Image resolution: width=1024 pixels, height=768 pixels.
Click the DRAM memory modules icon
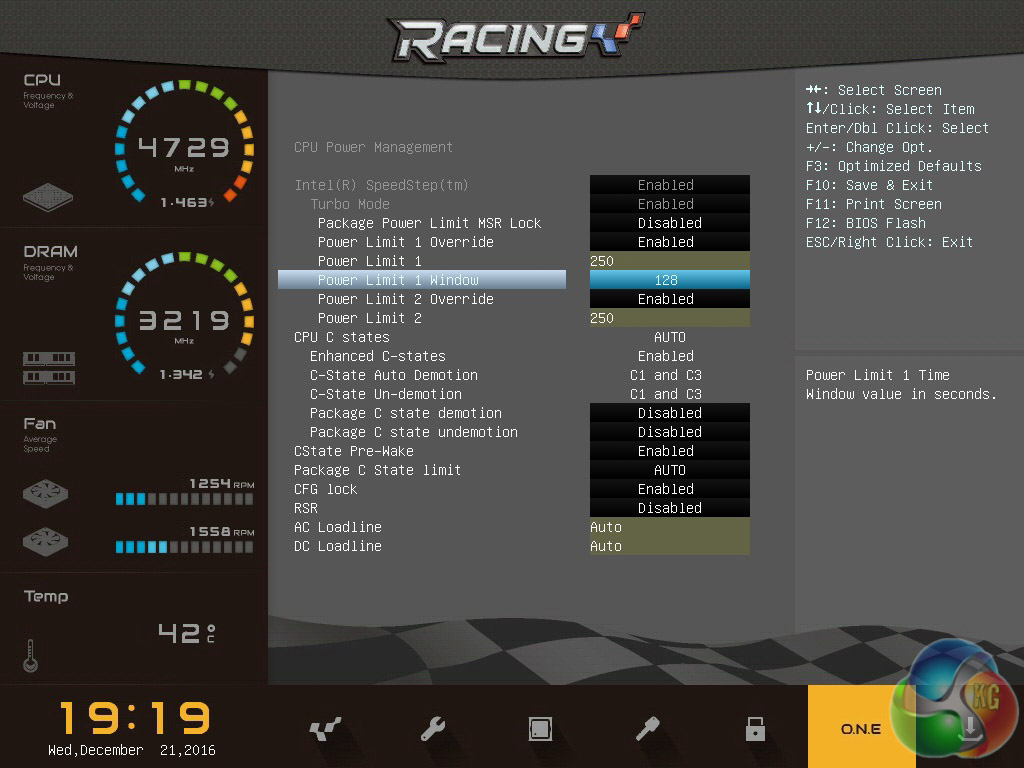49,368
